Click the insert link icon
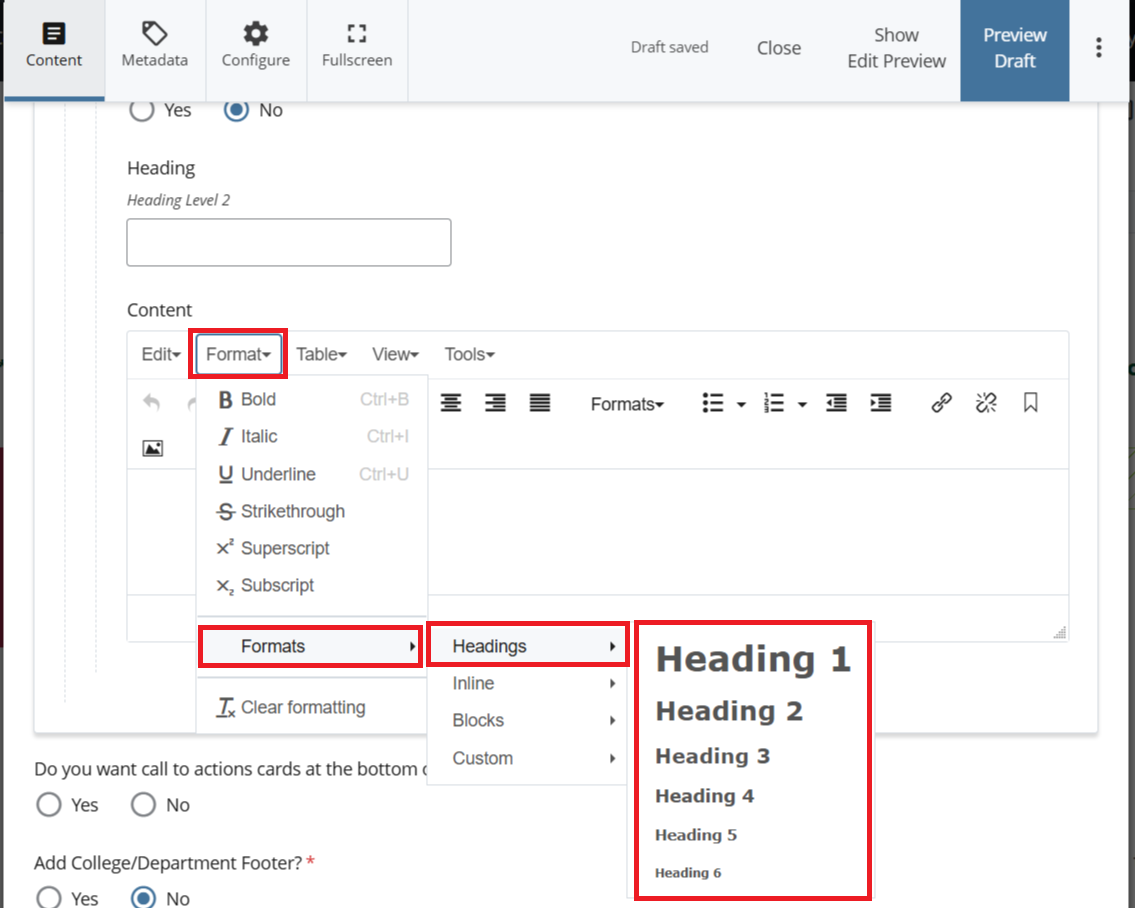The height and width of the screenshot is (908, 1135). tap(941, 403)
